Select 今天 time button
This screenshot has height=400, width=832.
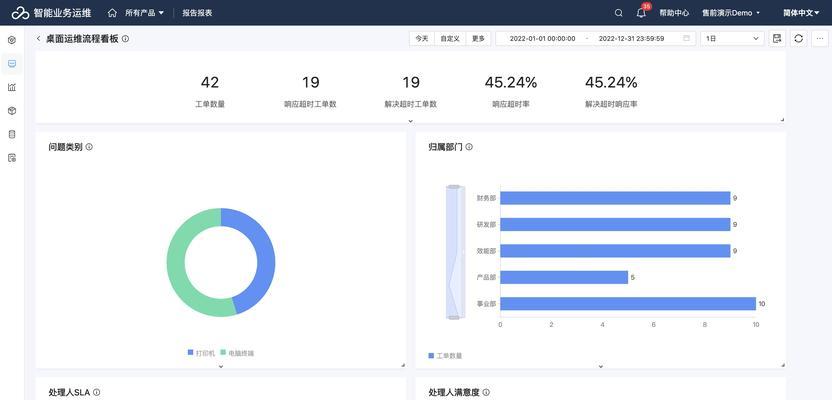click(x=422, y=39)
